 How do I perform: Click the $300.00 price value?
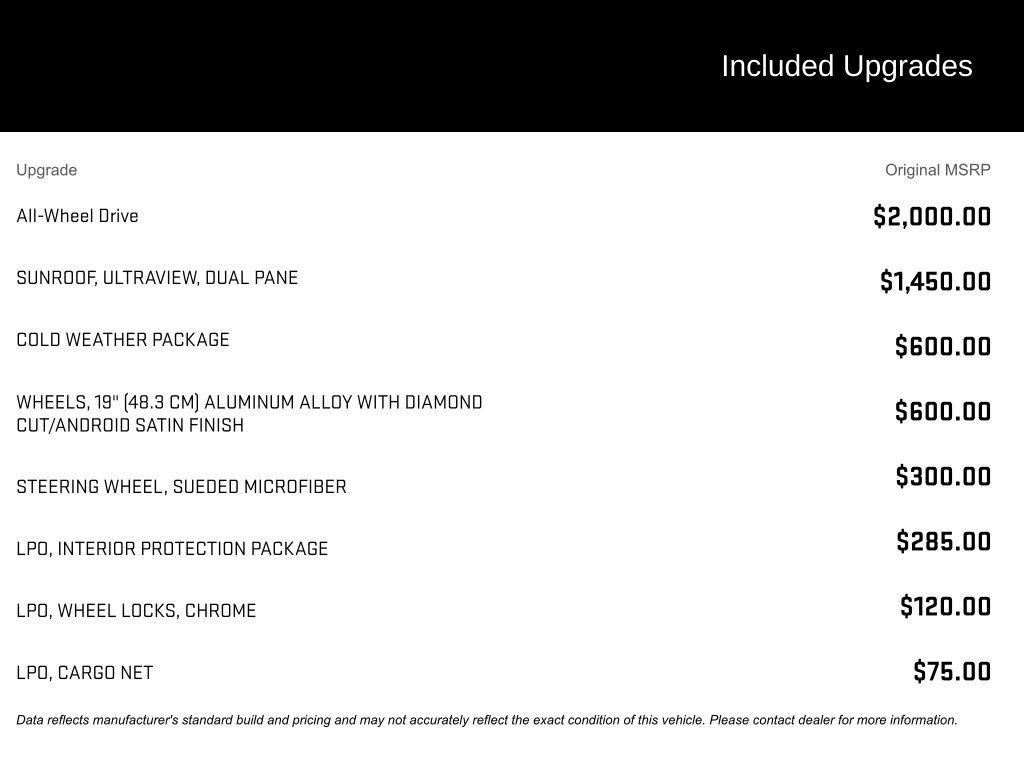[x=944, y=476]
